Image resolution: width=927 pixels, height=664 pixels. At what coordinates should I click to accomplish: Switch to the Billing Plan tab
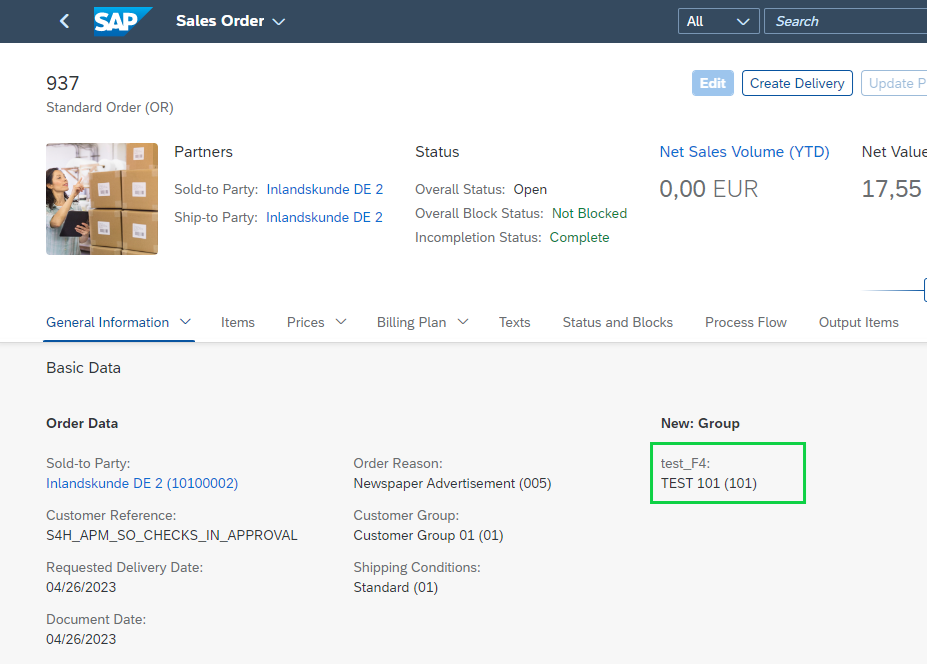(411, 322)
